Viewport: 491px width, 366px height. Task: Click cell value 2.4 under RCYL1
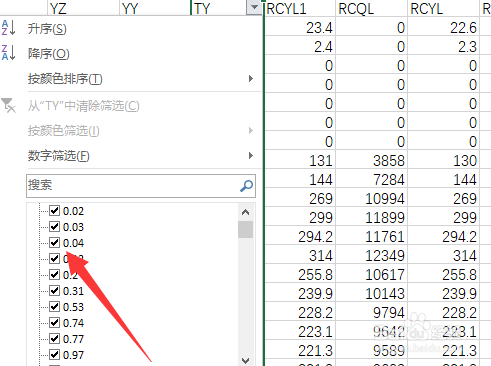[x=300, y=46]
